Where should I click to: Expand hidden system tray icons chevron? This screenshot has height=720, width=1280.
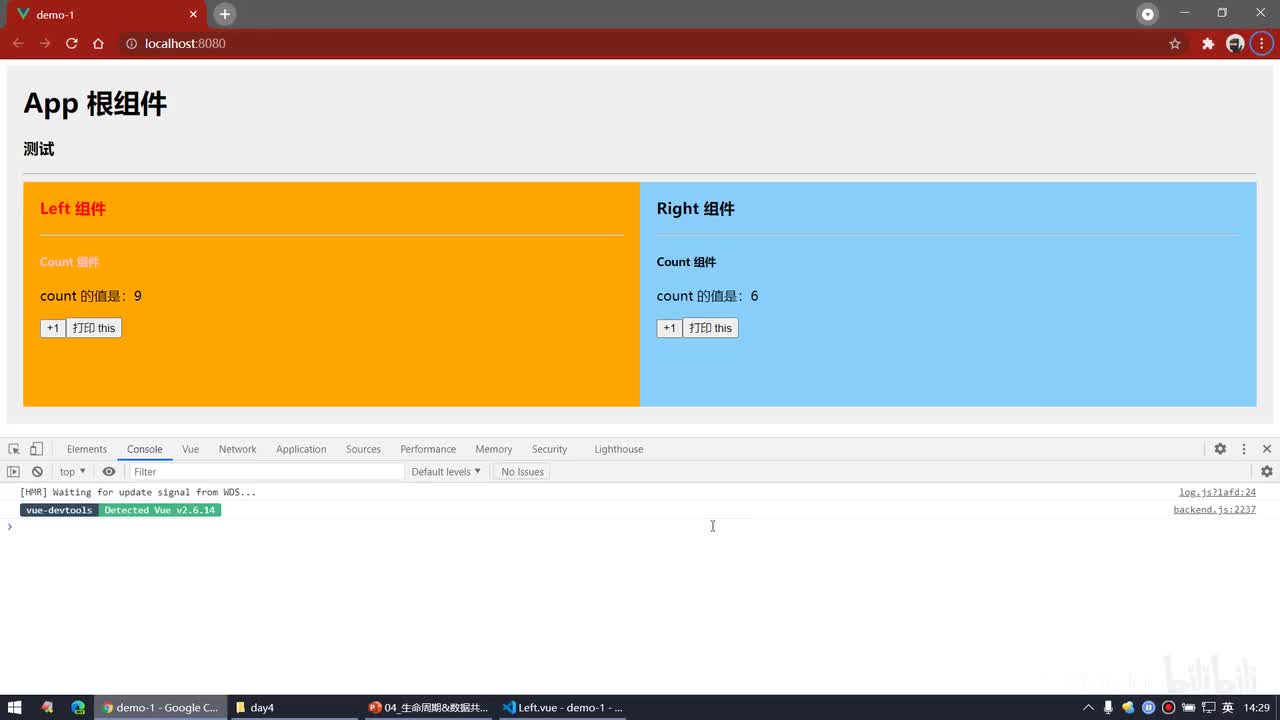click(1088, 708)
